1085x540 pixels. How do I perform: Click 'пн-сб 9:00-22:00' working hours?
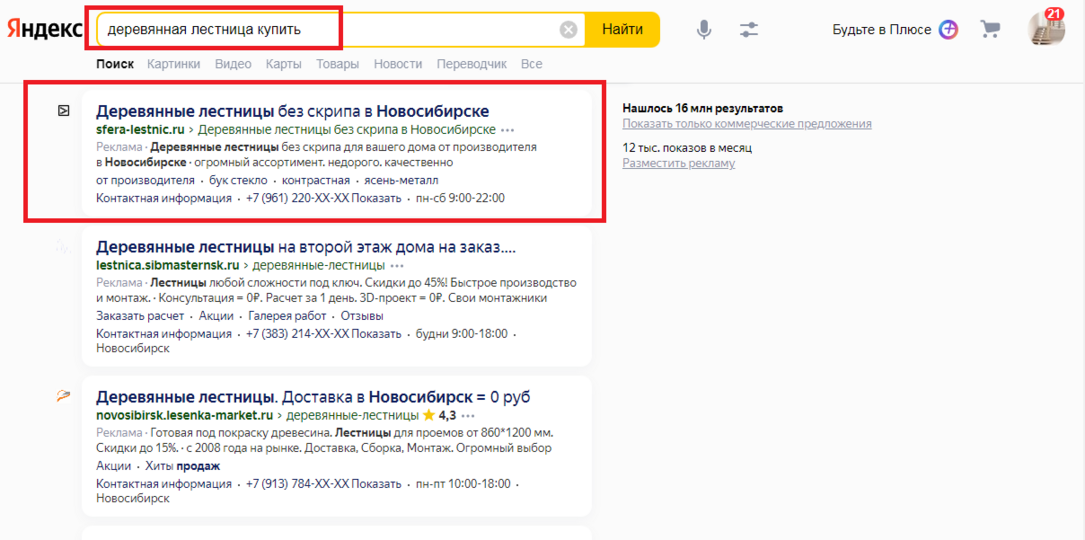click(x=460, y=199)
